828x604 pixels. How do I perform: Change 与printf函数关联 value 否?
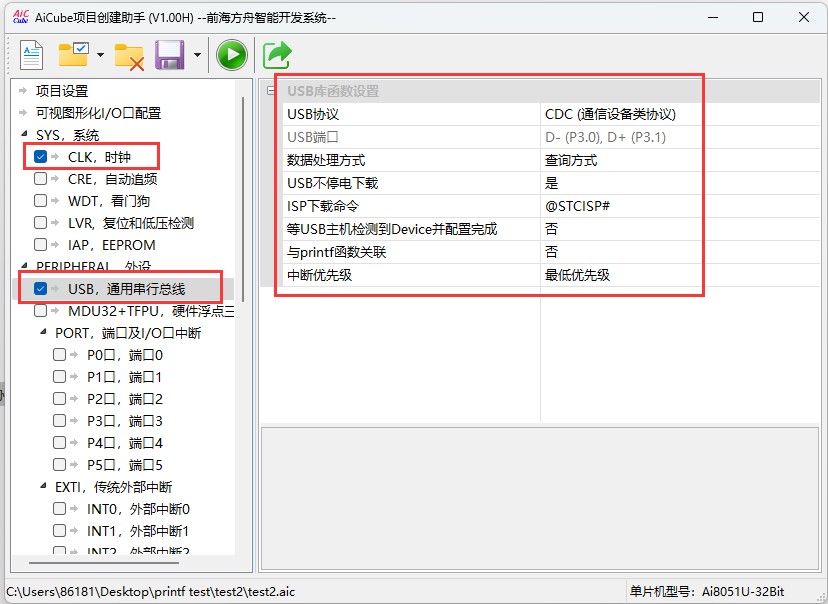click(551, 252)
